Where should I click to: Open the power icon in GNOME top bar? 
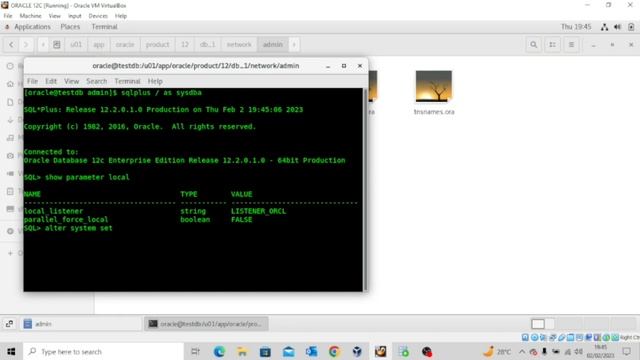pyautogui.click(x=631, y=27)
